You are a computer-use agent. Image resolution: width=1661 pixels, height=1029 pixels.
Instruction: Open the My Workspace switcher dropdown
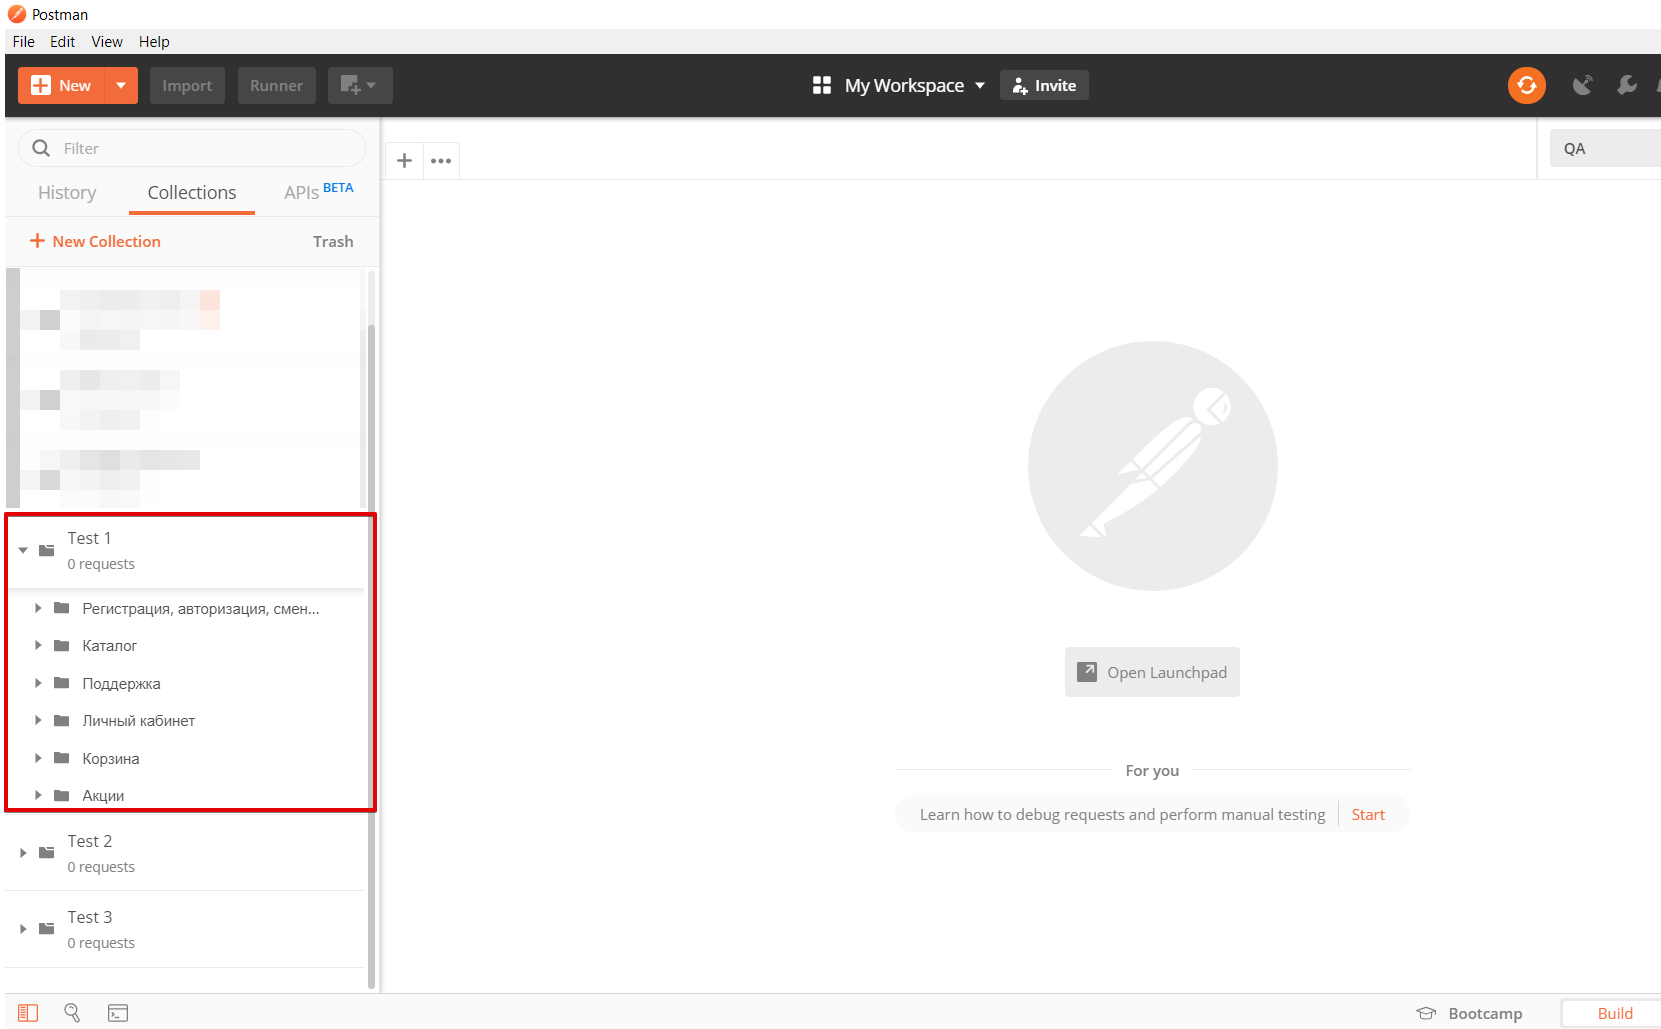point(915,86)
